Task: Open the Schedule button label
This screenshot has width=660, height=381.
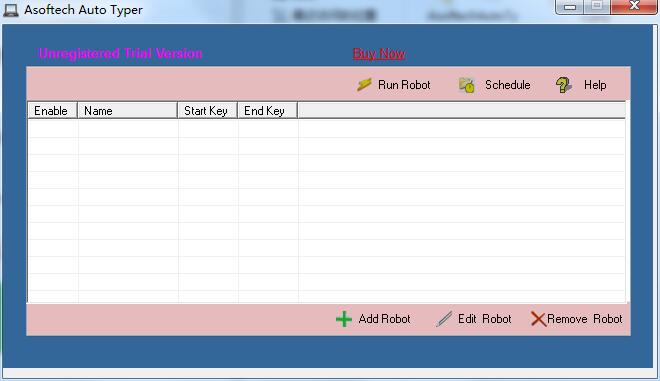Action: click(507, 85)
